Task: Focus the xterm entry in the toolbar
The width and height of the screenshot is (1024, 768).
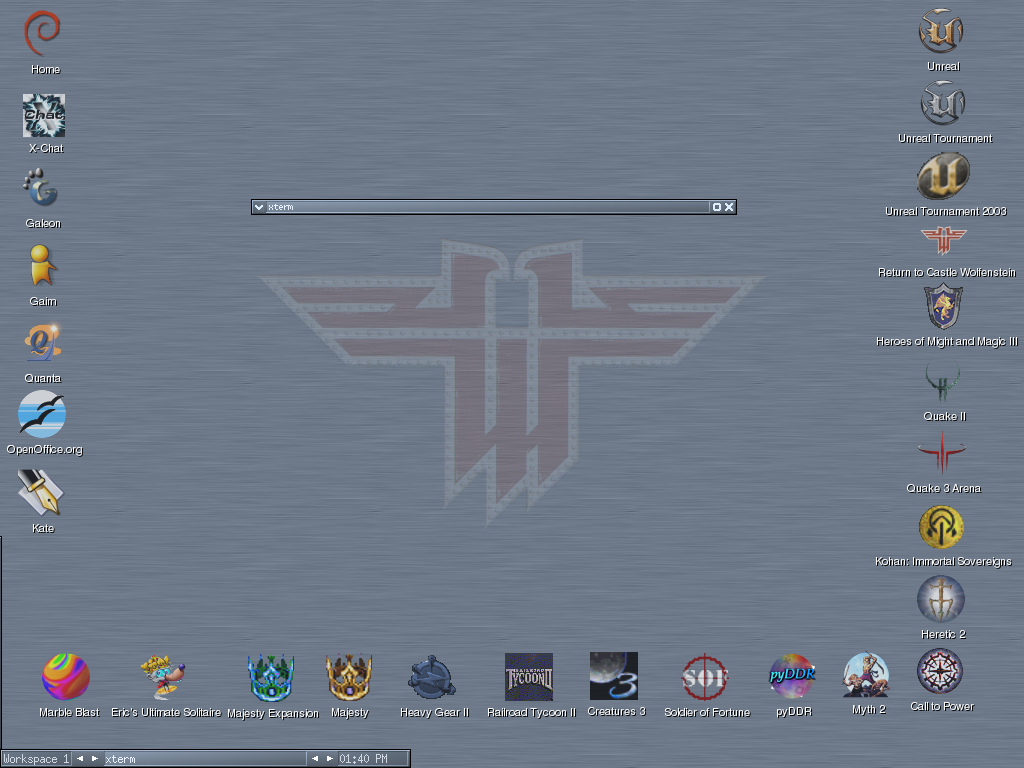Action: pyautogui.click(x=205, y=759)
